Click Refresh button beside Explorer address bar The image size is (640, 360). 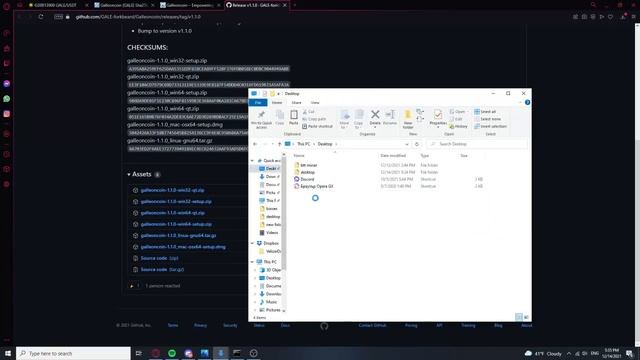pyautogui.click(x=416, y=144)
